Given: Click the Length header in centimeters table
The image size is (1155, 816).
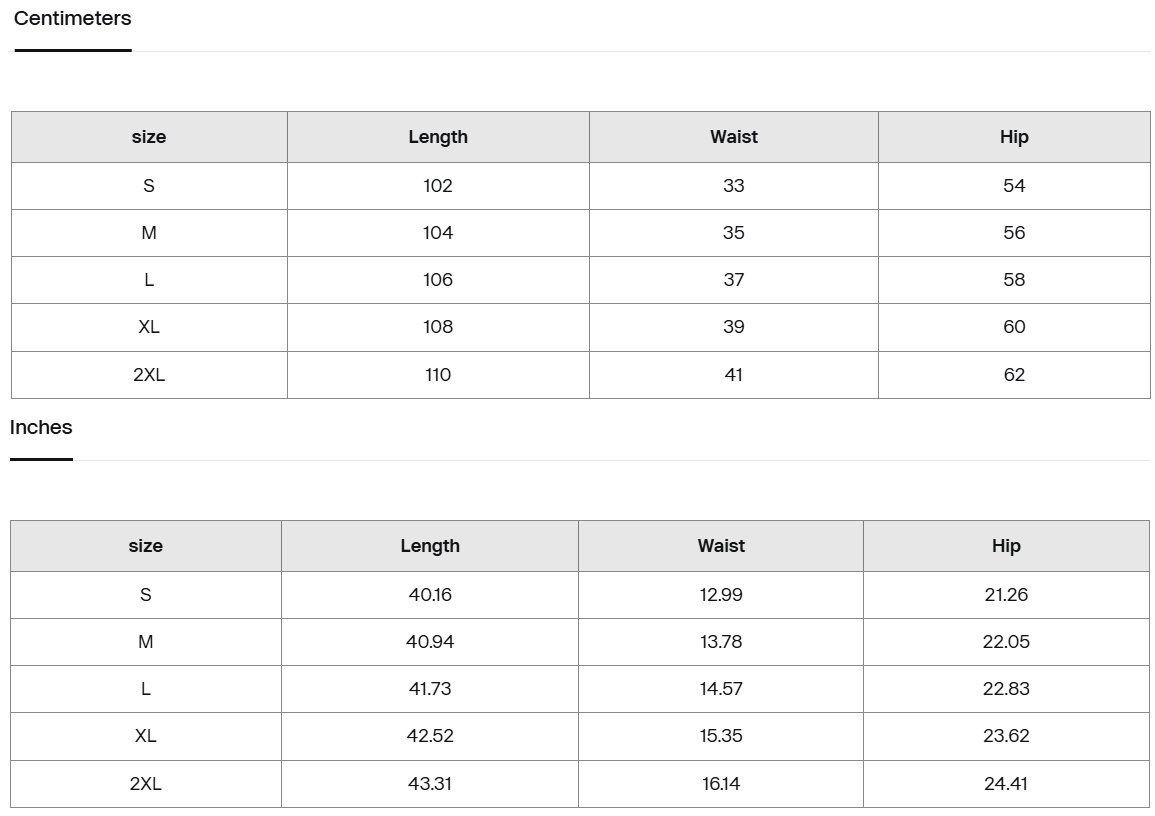Looking at the screenshot, I should (438, 137).
